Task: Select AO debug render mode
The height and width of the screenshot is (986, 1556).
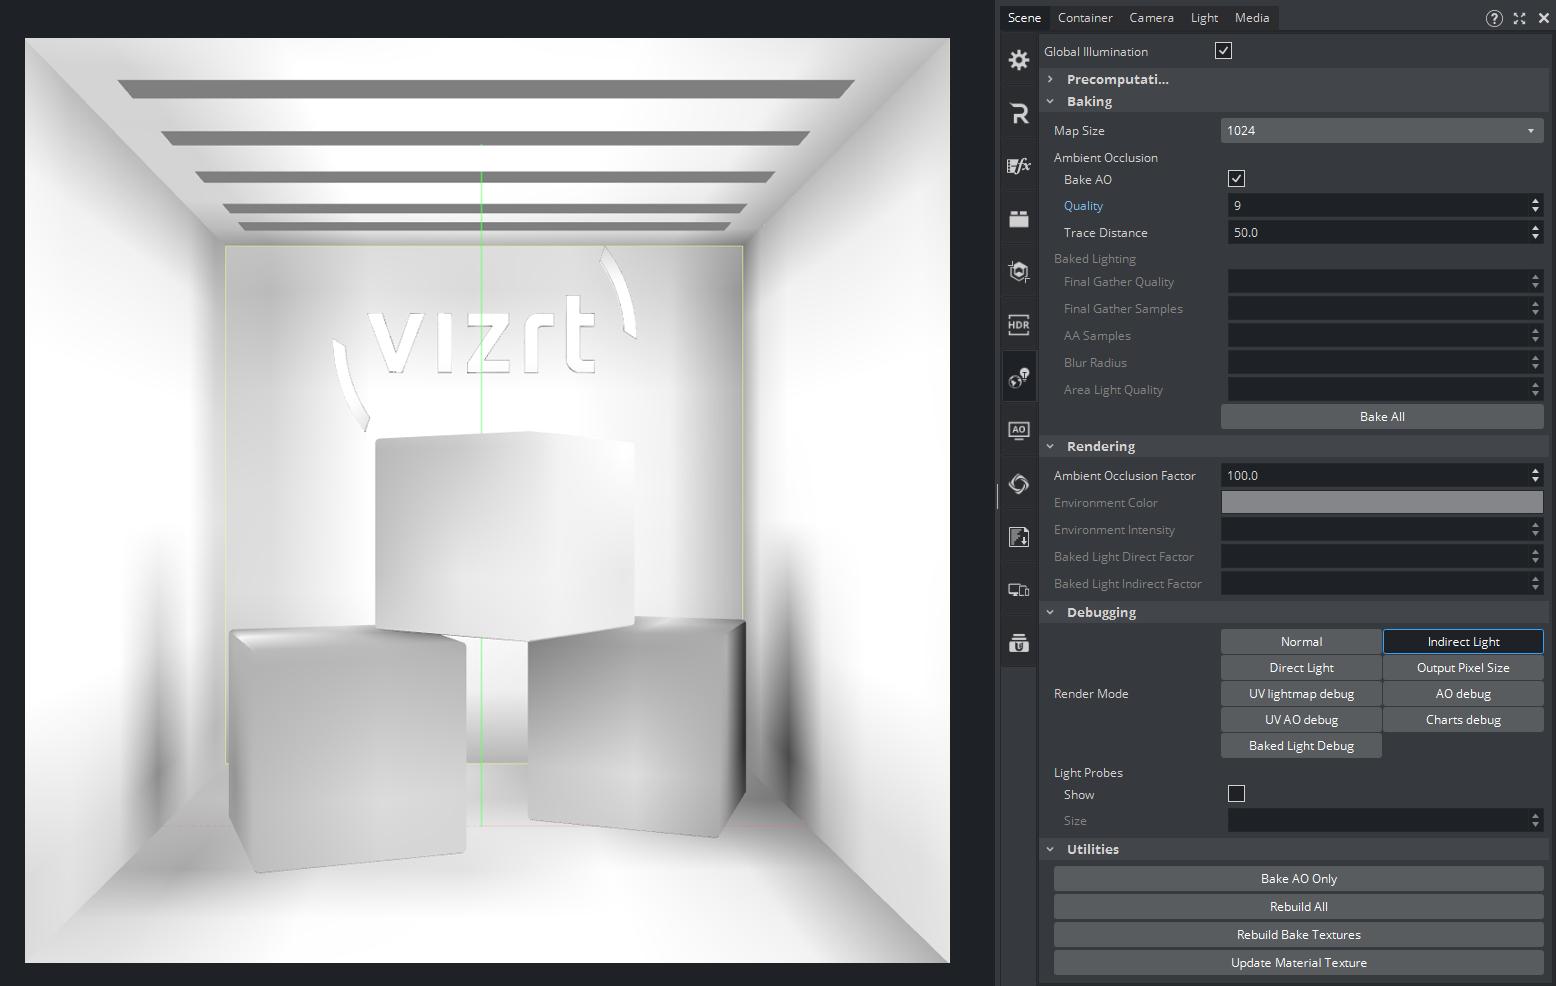Action: click(1462, 694)
